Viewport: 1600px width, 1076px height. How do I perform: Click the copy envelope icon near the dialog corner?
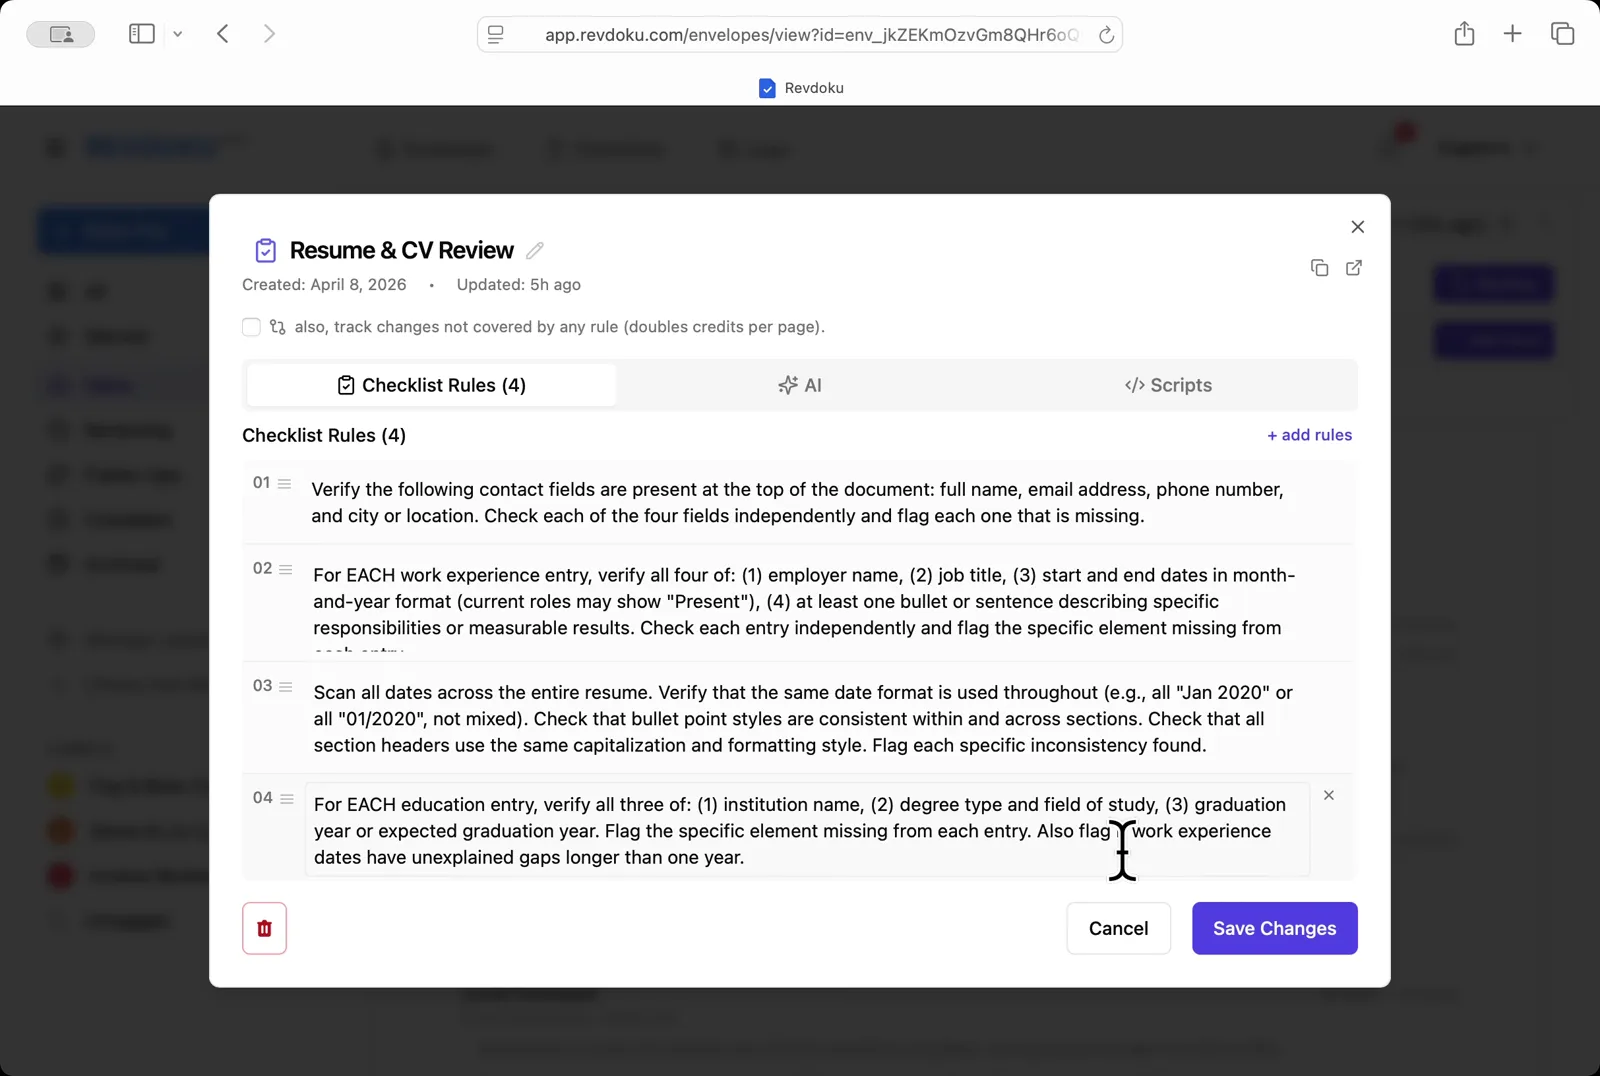pos(1319,268)
